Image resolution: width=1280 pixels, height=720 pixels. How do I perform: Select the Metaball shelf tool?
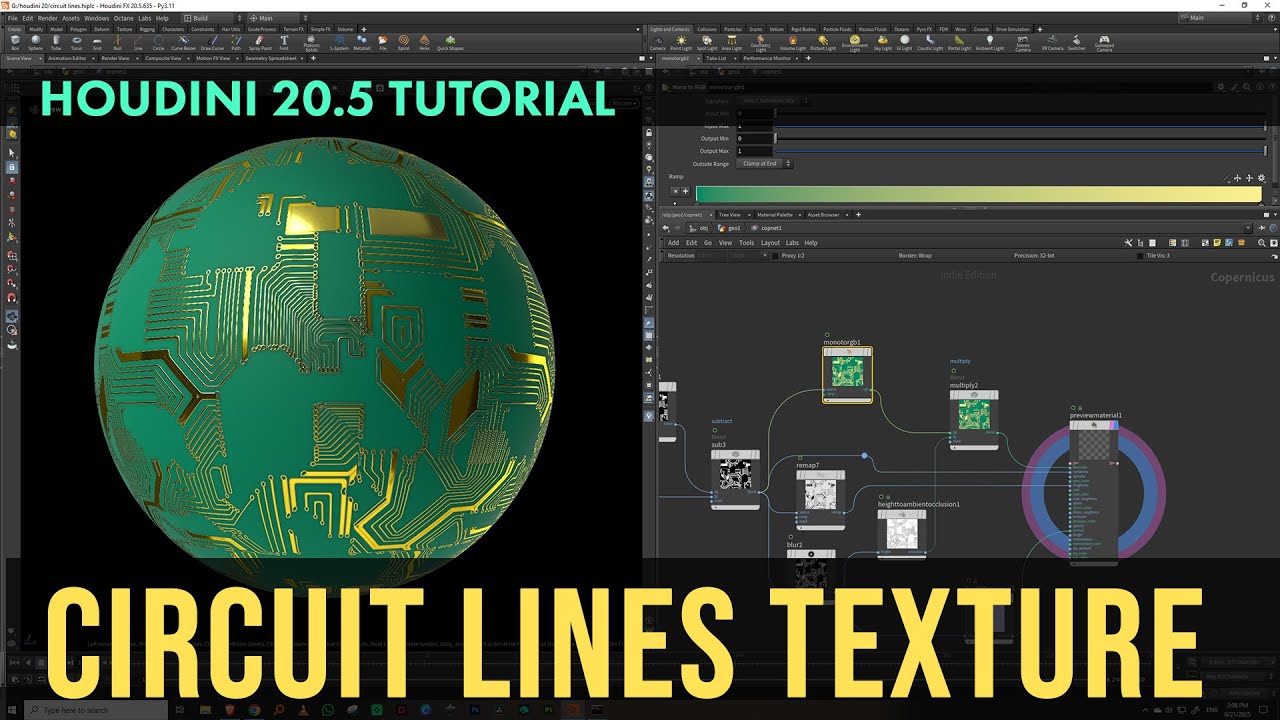pyautogui.click(x=362, y=43)
